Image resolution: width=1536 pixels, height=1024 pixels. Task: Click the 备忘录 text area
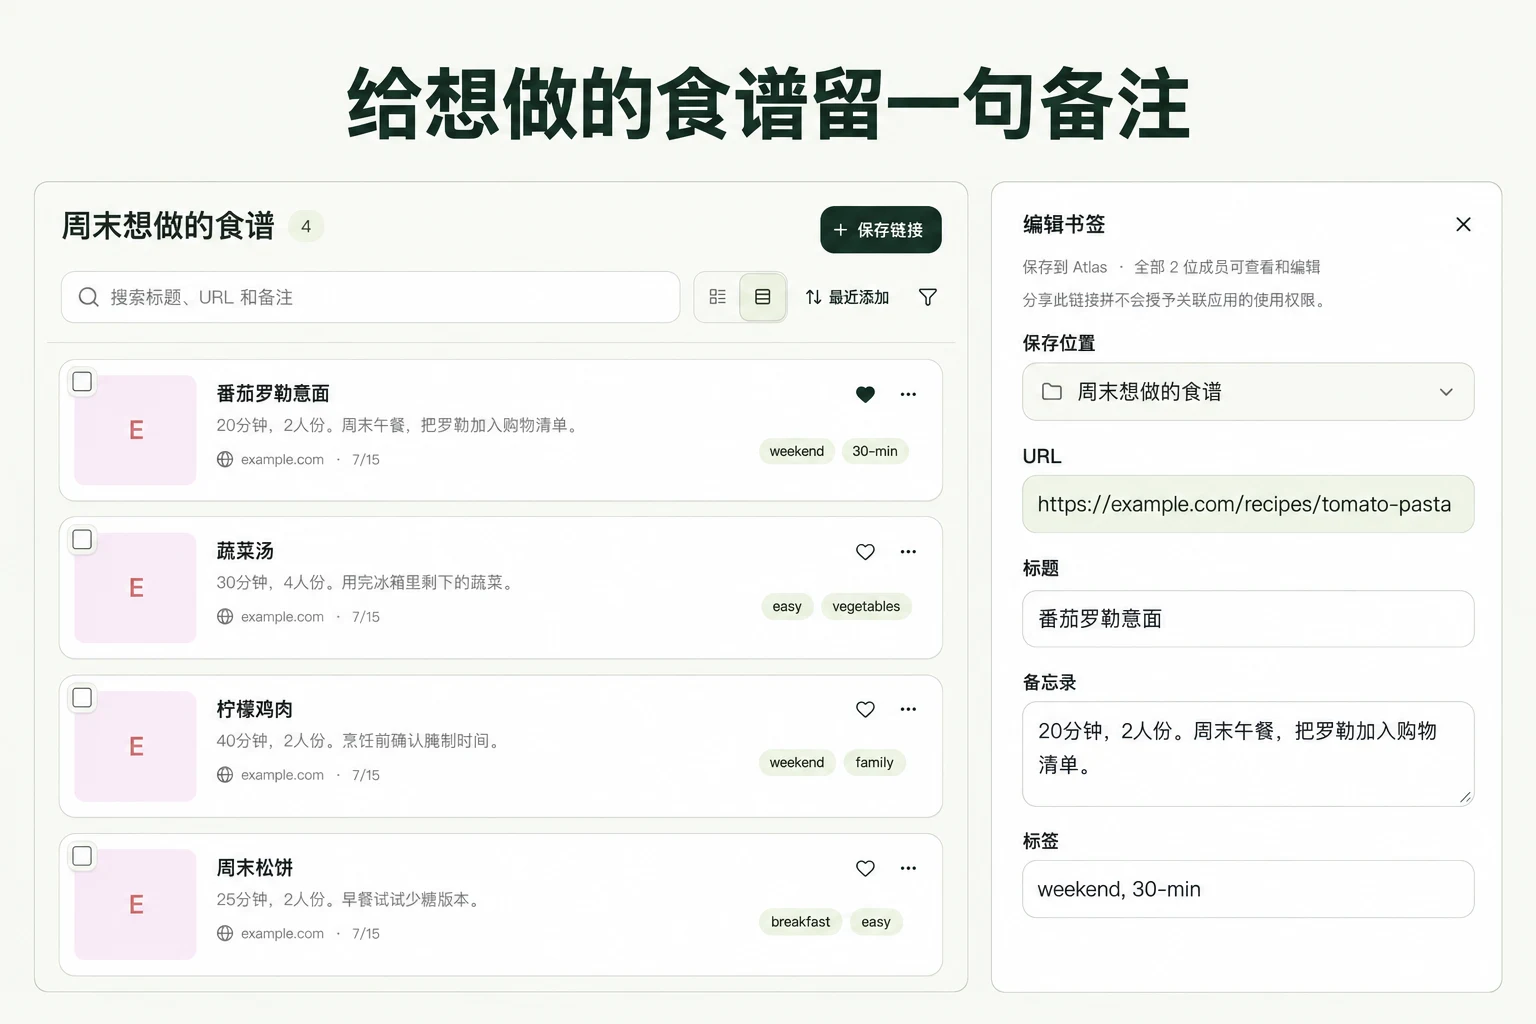[1248, 754]
